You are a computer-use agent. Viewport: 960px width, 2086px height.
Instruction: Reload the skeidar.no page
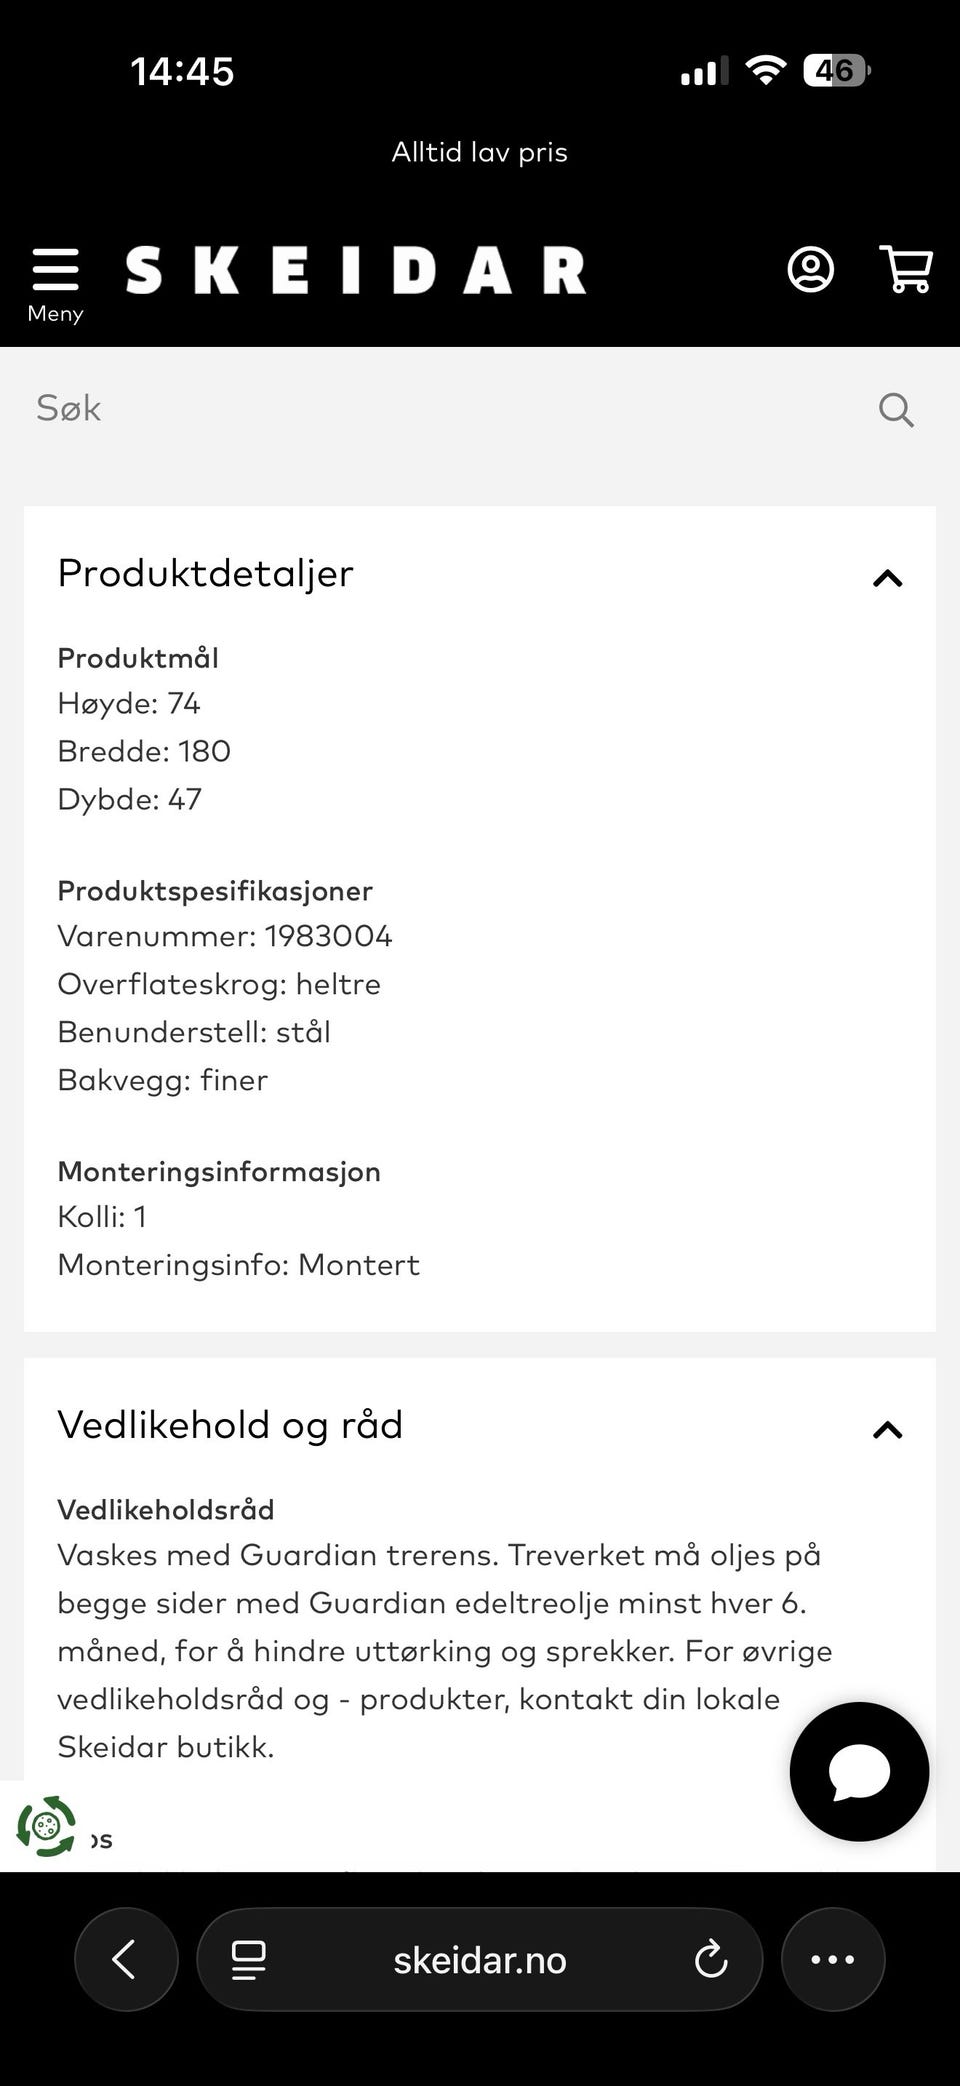711,1959
